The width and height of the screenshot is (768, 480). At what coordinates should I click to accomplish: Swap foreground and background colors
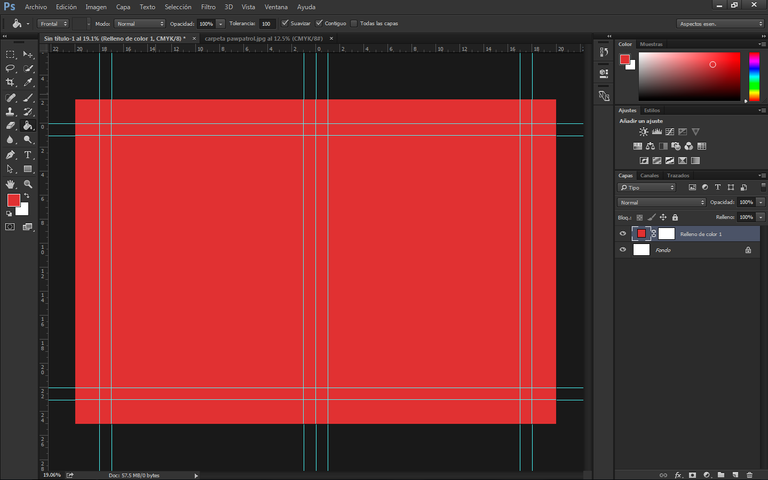point(26,196)
